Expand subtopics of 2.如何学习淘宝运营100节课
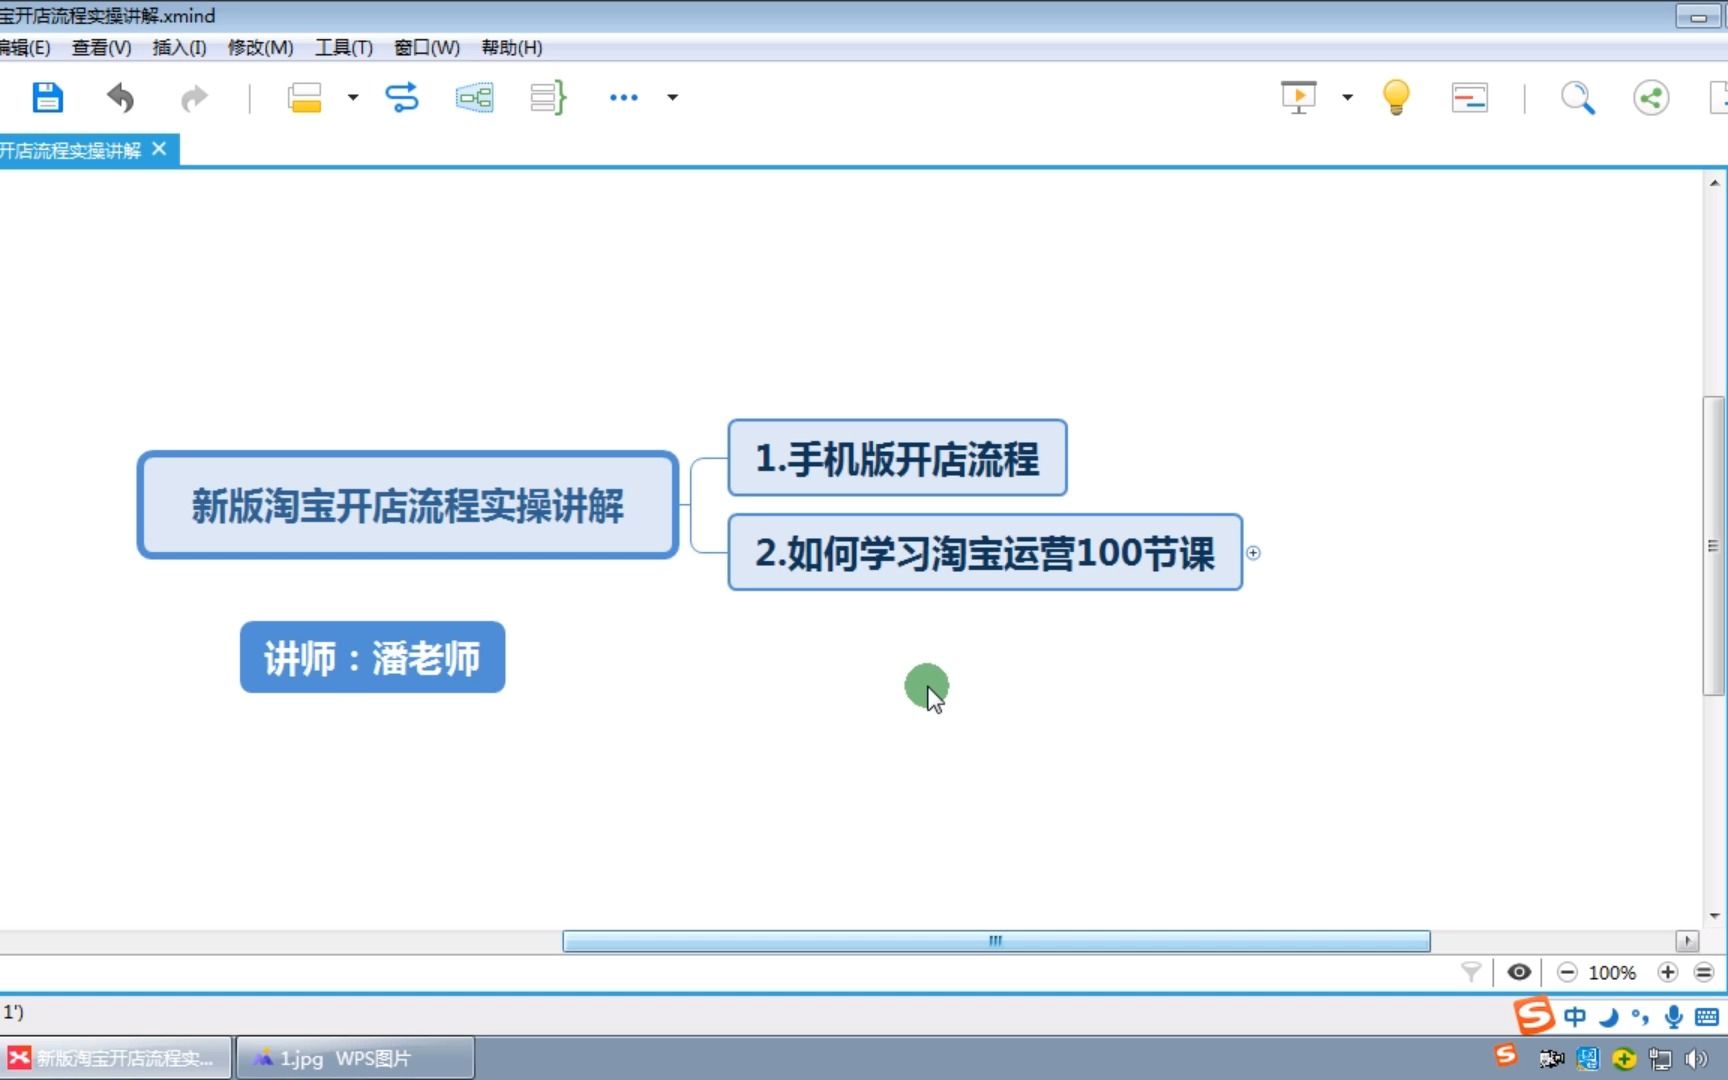This screenshot has width=1728, height=1080. 1253,552
